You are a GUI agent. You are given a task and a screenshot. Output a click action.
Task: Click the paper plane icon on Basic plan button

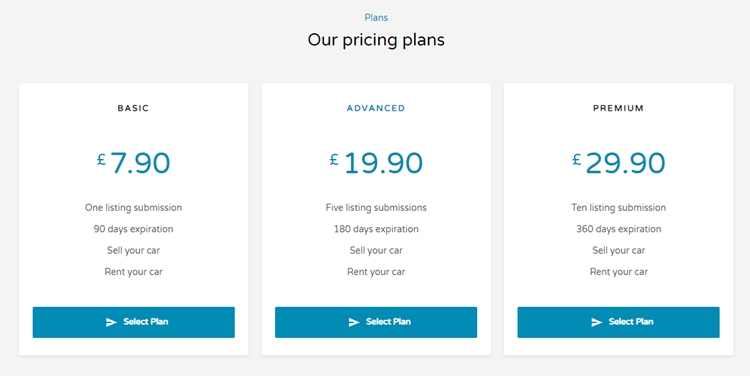tap(111, 322)
